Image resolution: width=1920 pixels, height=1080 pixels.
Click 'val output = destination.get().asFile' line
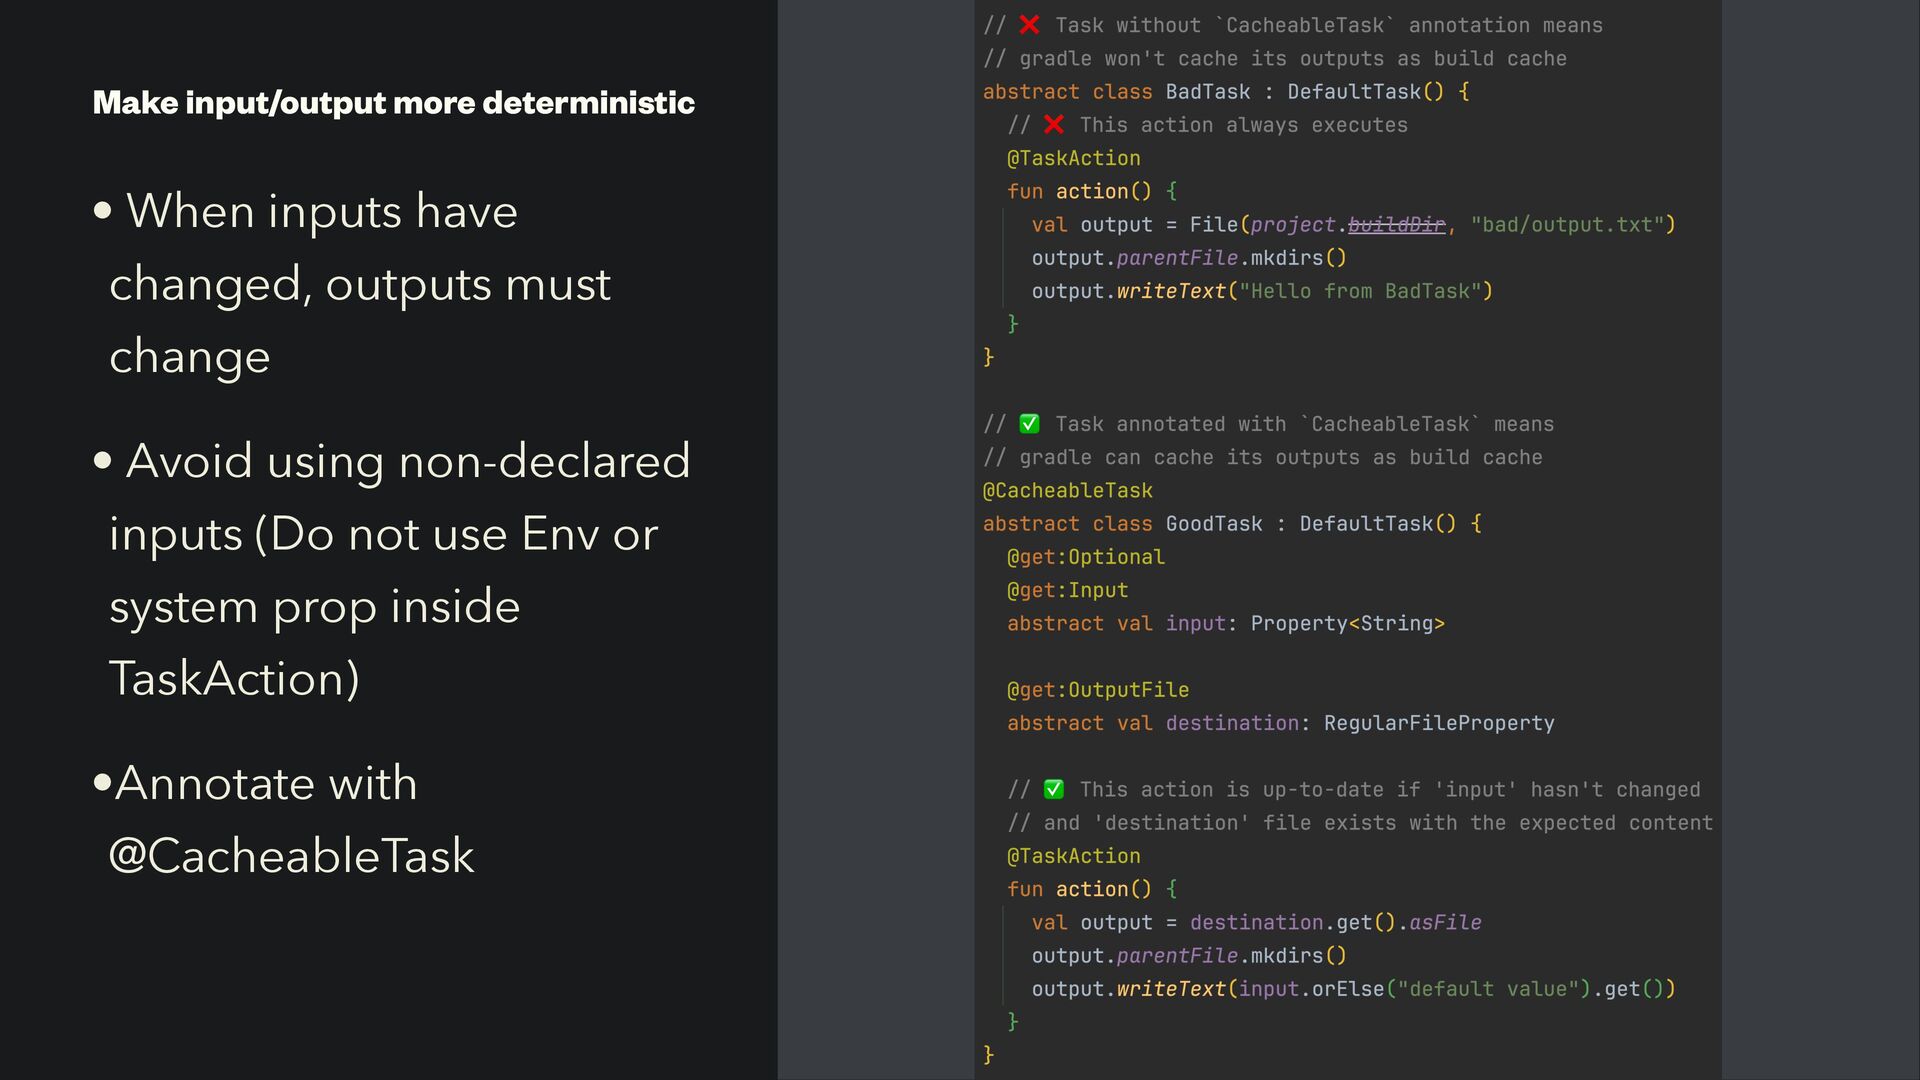click(1257, 923)
